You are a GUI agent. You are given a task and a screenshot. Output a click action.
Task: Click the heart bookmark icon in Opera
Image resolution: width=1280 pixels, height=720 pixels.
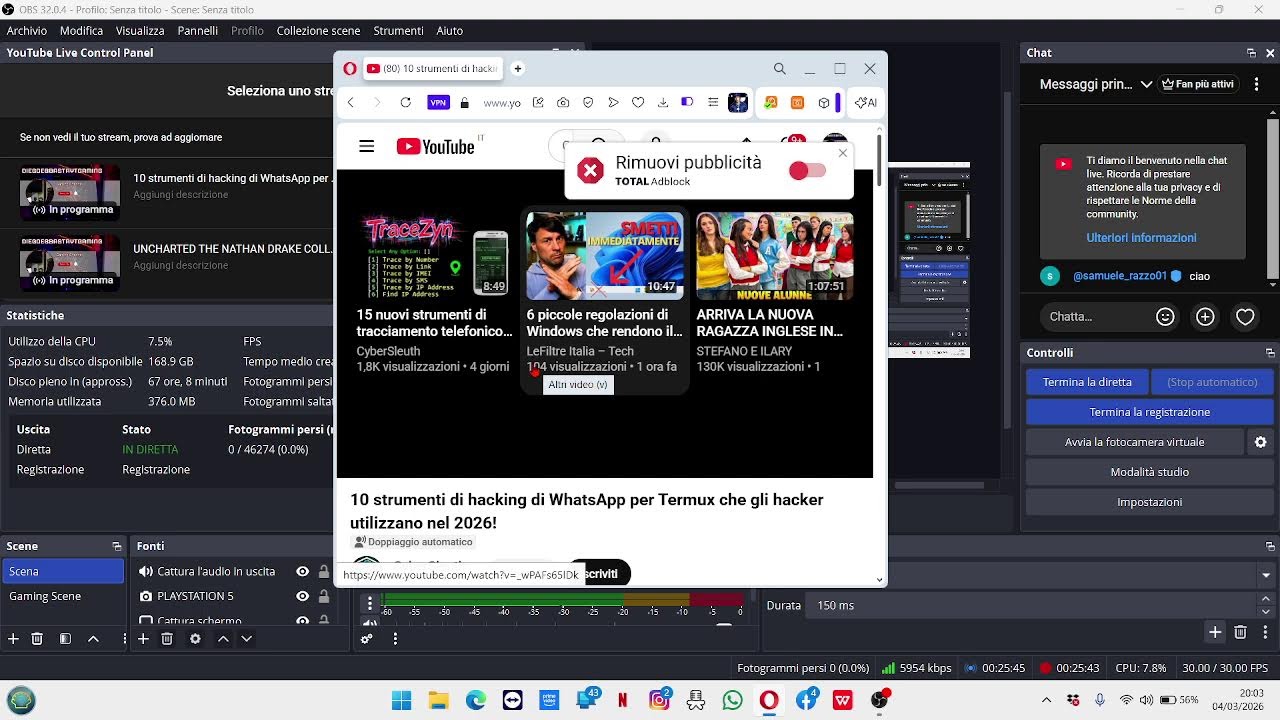point(638,102)
